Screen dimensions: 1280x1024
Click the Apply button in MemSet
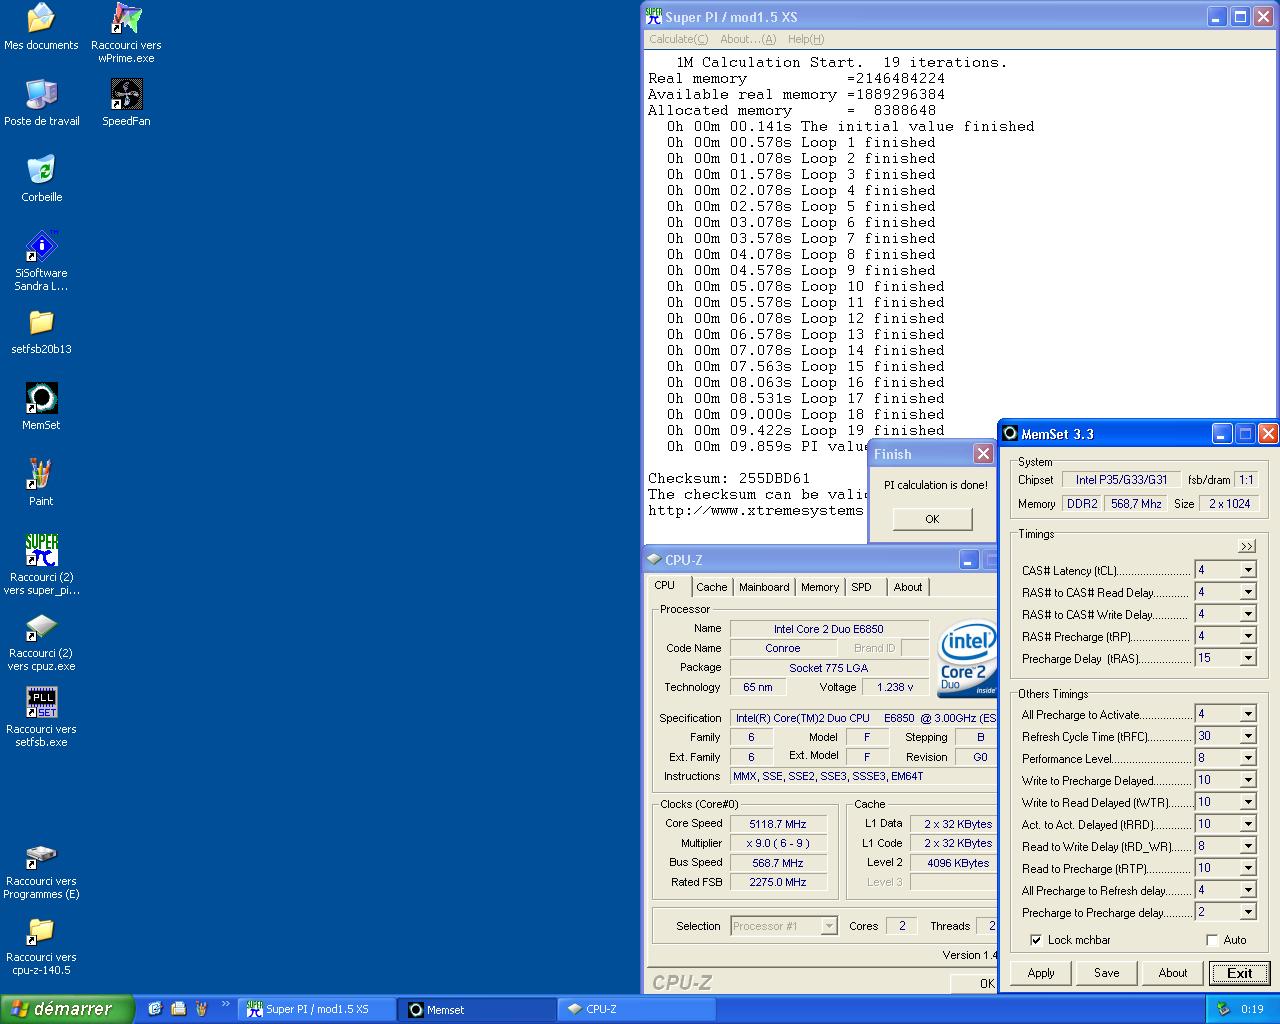coord(1041,973)
